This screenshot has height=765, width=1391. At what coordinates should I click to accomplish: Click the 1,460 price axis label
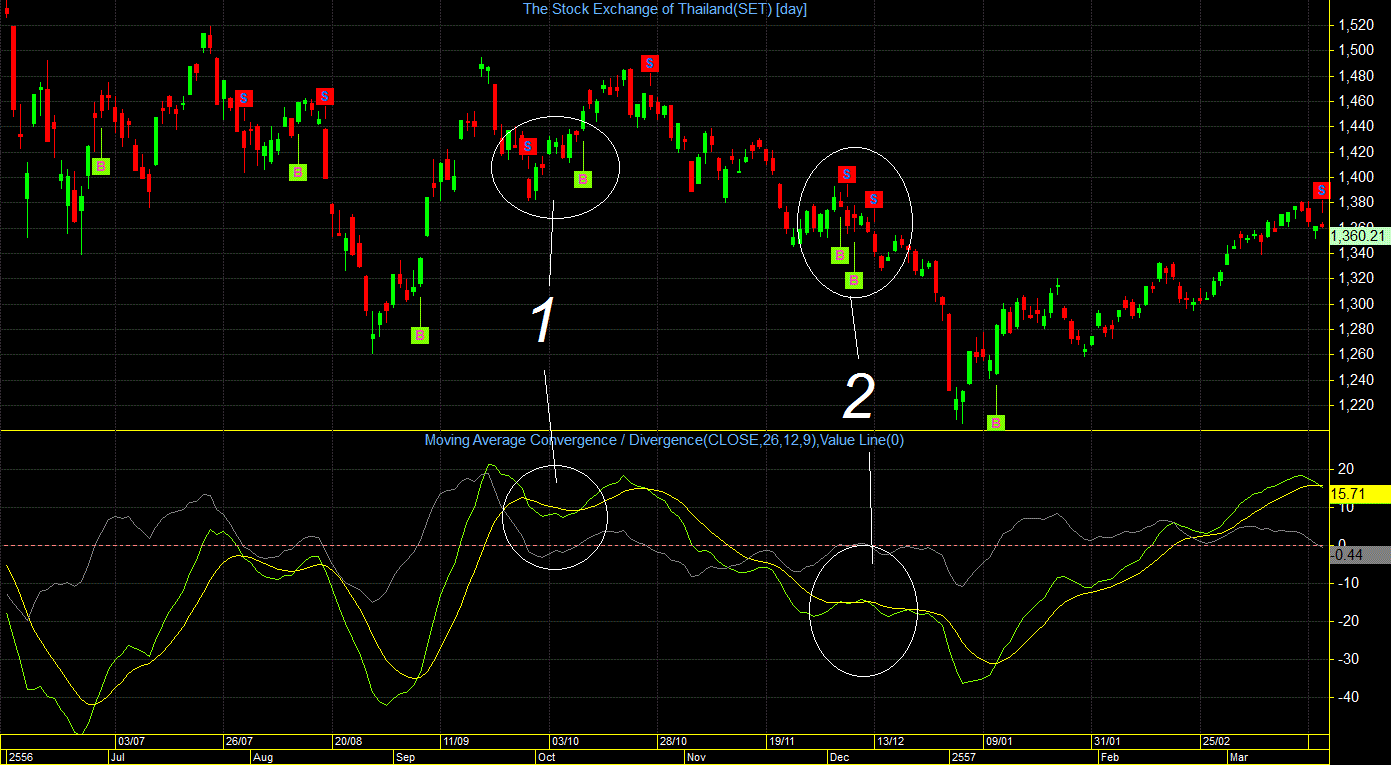coord(1355,101)
